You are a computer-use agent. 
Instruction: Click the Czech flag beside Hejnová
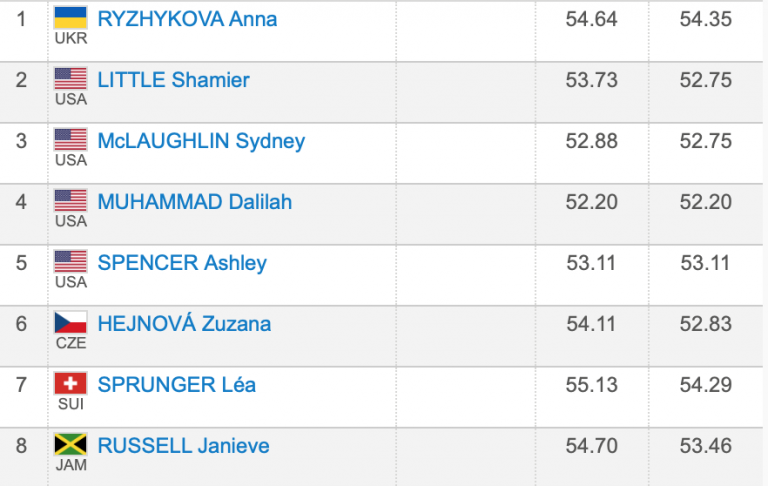tap(71, 322)
